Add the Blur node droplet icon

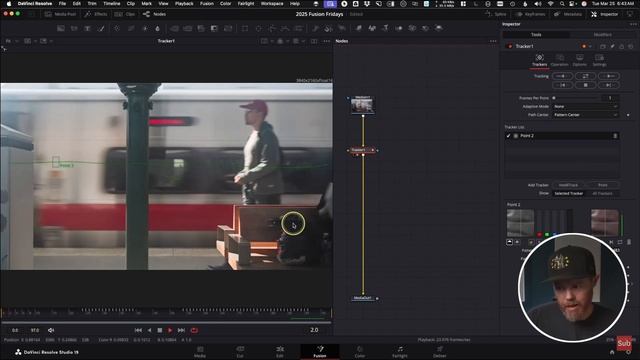[158, 28]
